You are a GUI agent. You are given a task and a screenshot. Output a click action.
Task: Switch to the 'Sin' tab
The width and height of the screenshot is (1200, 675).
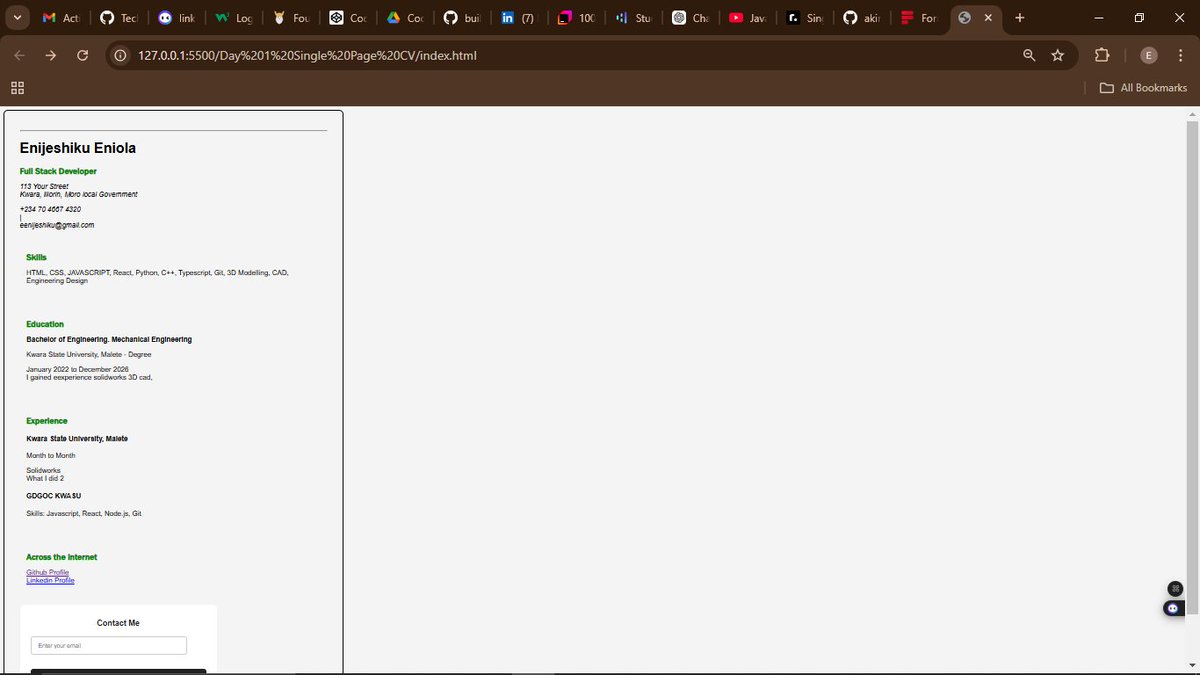pyautogui.click(x=806, y=18)
